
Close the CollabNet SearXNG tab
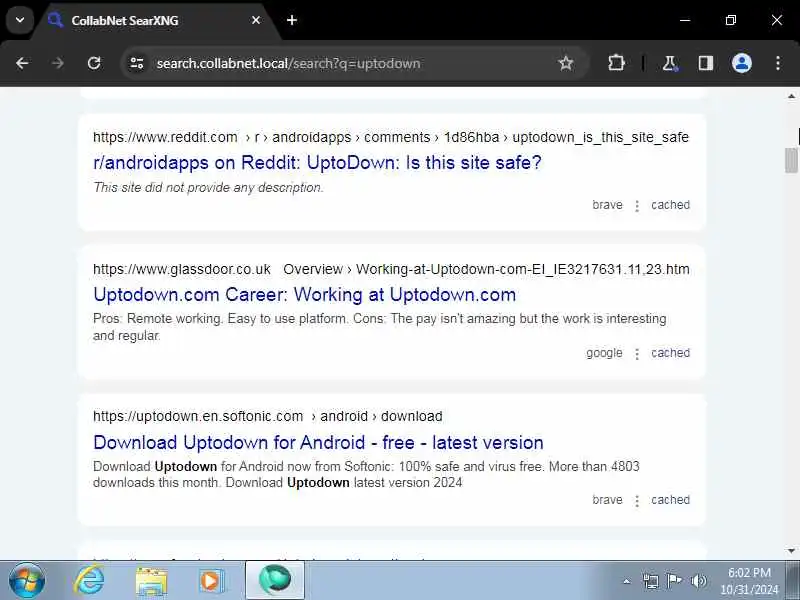[256, 20]
